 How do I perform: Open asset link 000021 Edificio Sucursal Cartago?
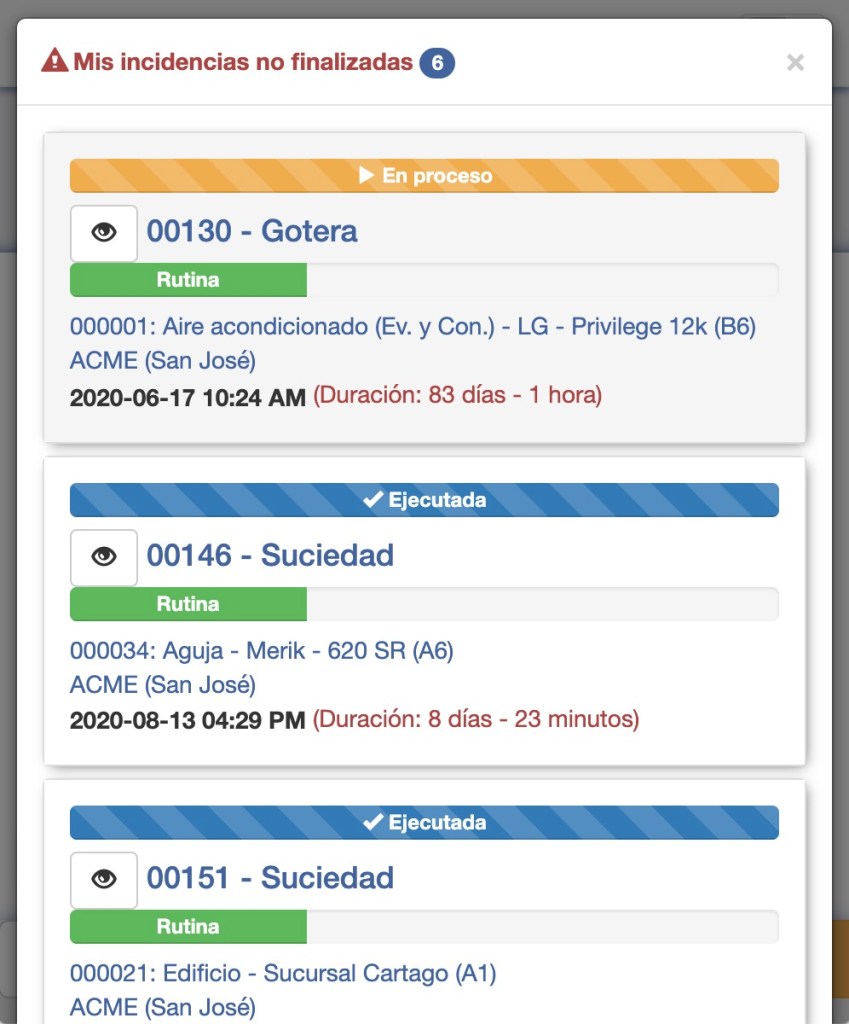coord(283,973)
